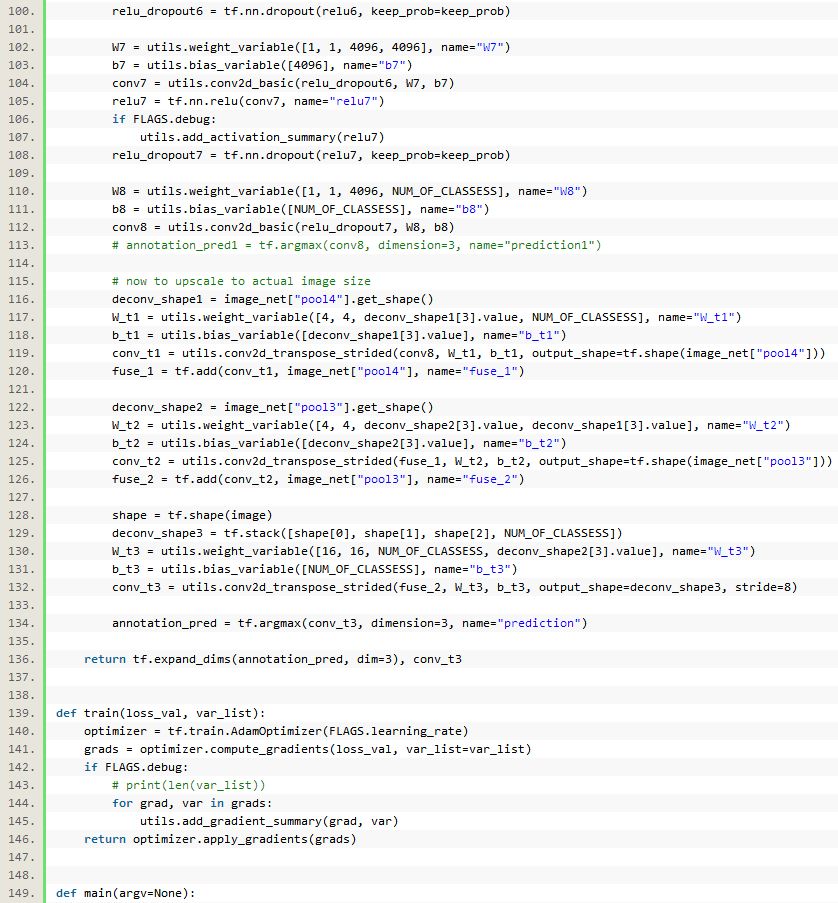The image size is (838, 903).
Task: Click comment 'now to upscale to actual image size'
Action: click(x=241, y=281)
